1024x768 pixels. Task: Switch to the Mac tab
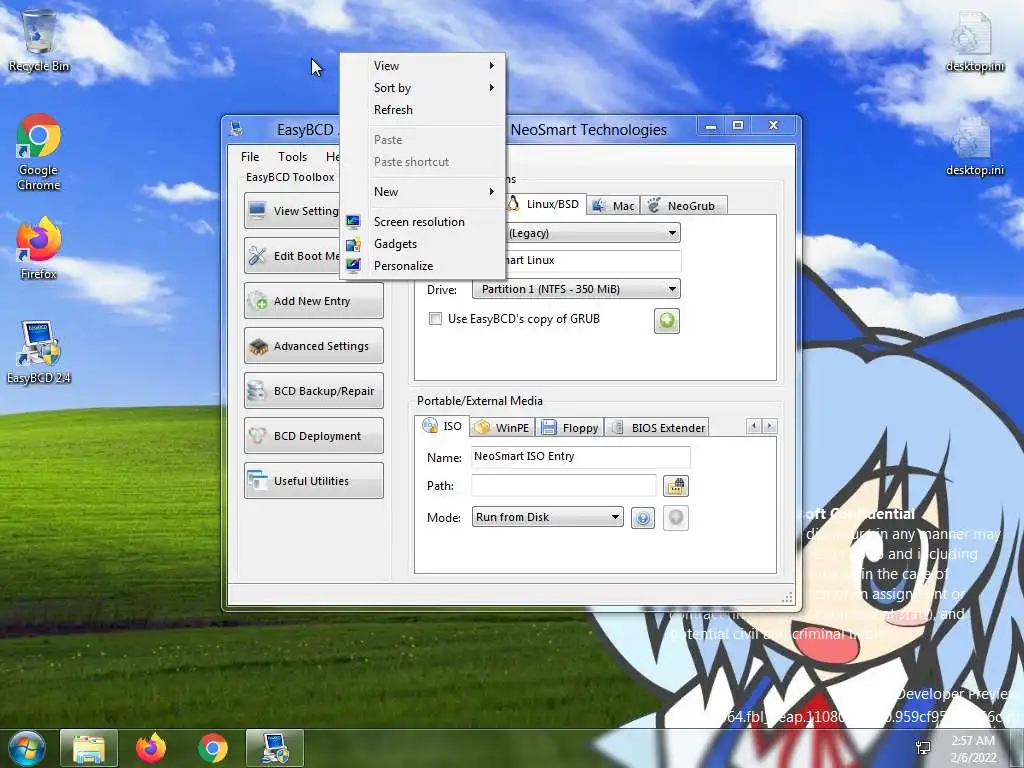[x=613, y=206]
